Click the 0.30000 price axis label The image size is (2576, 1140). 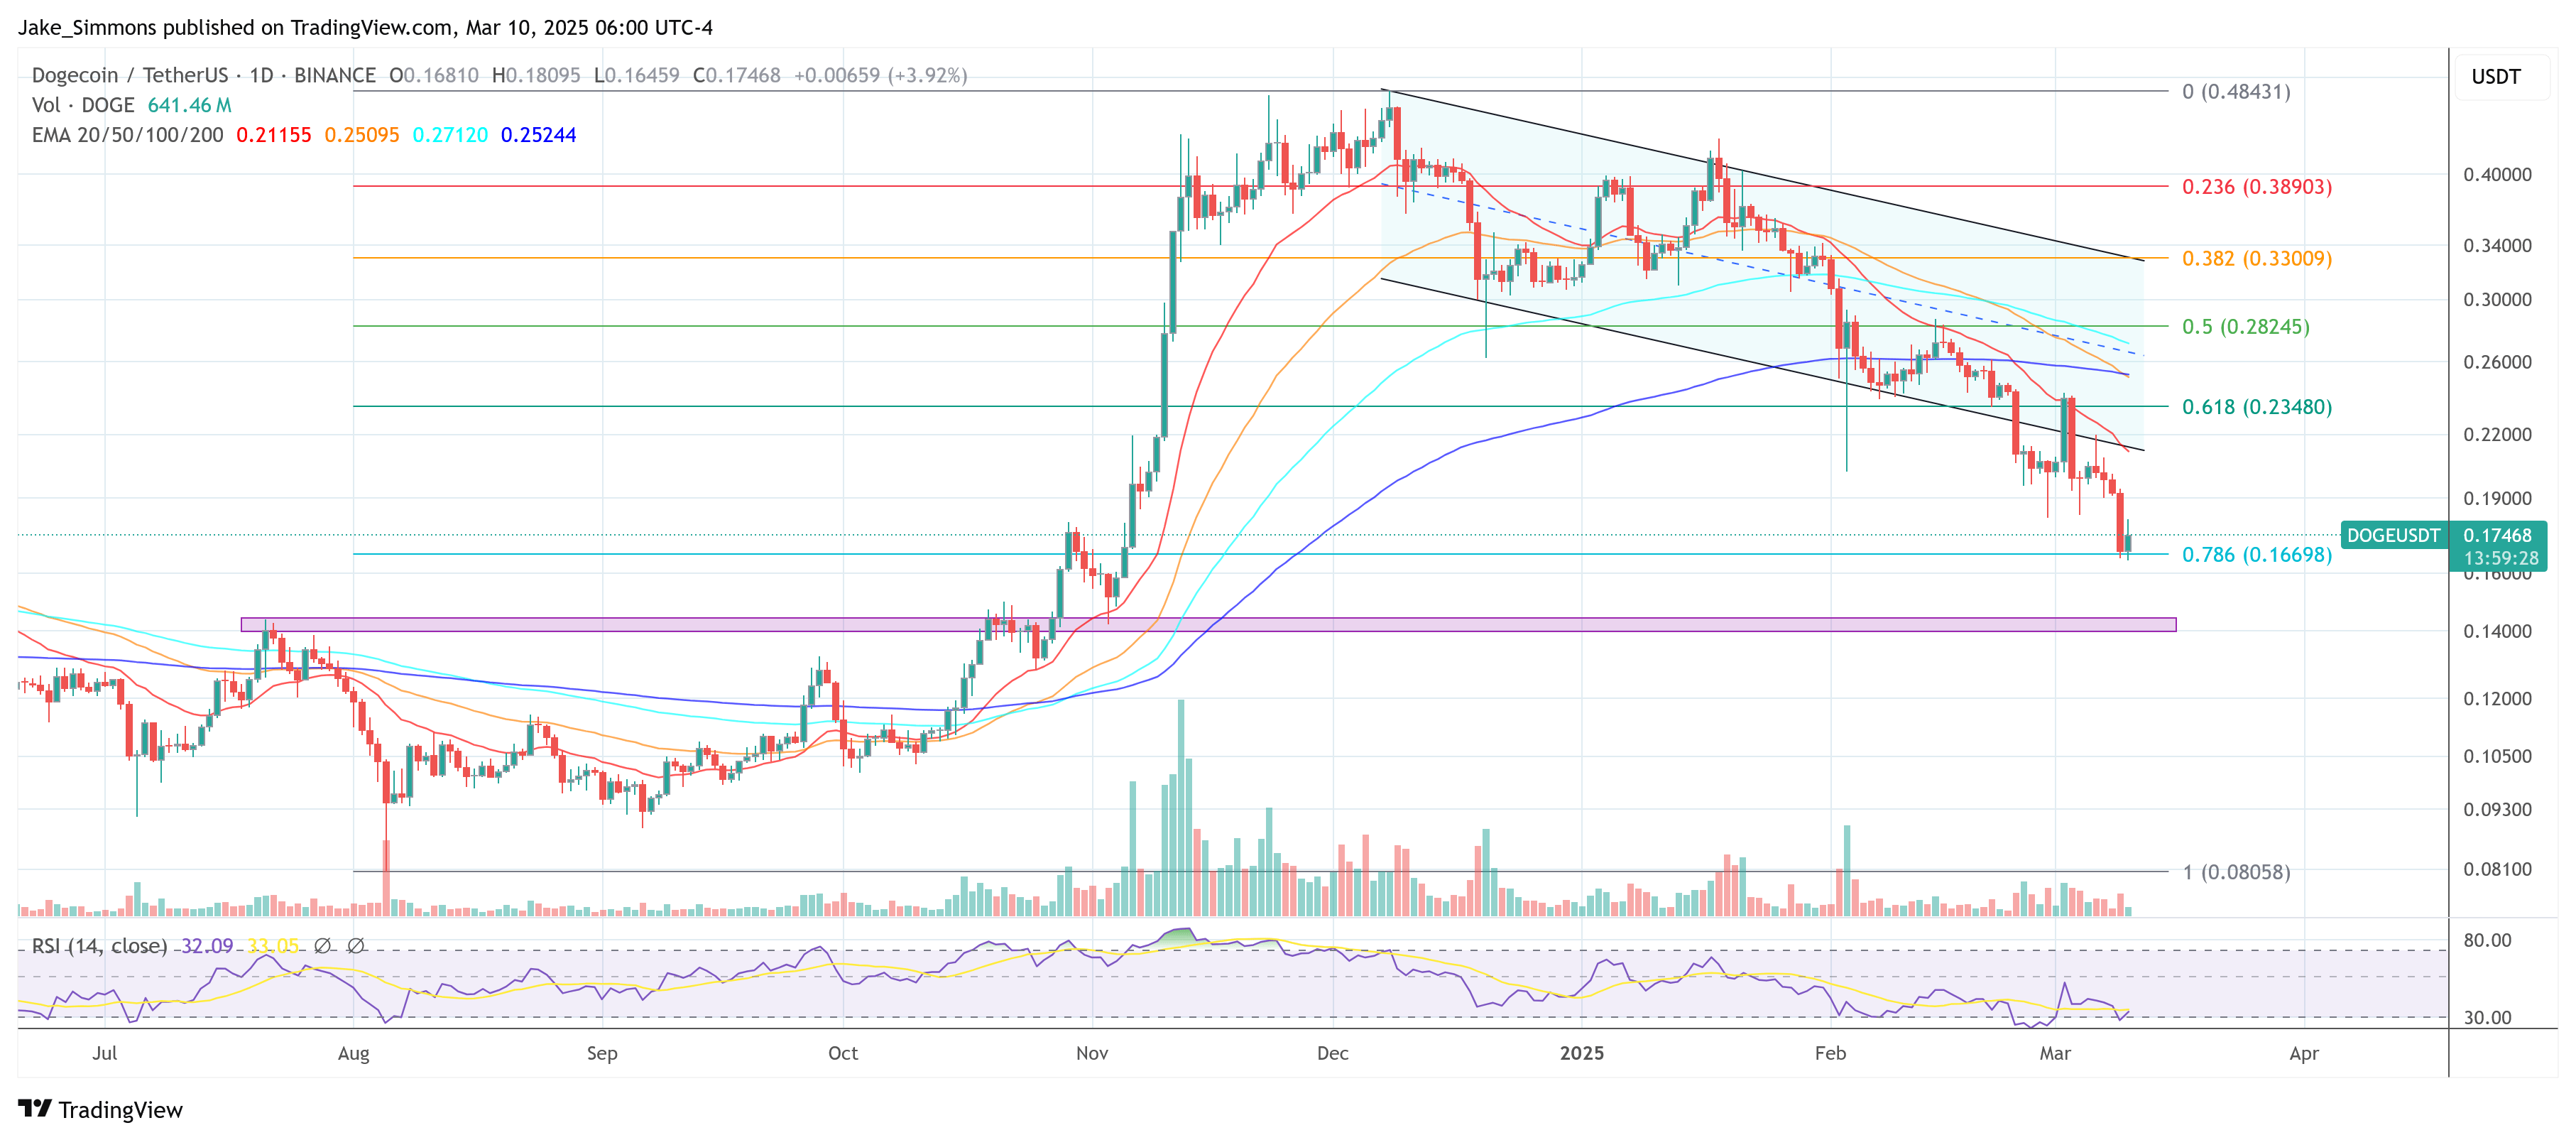pos(2497,300)
